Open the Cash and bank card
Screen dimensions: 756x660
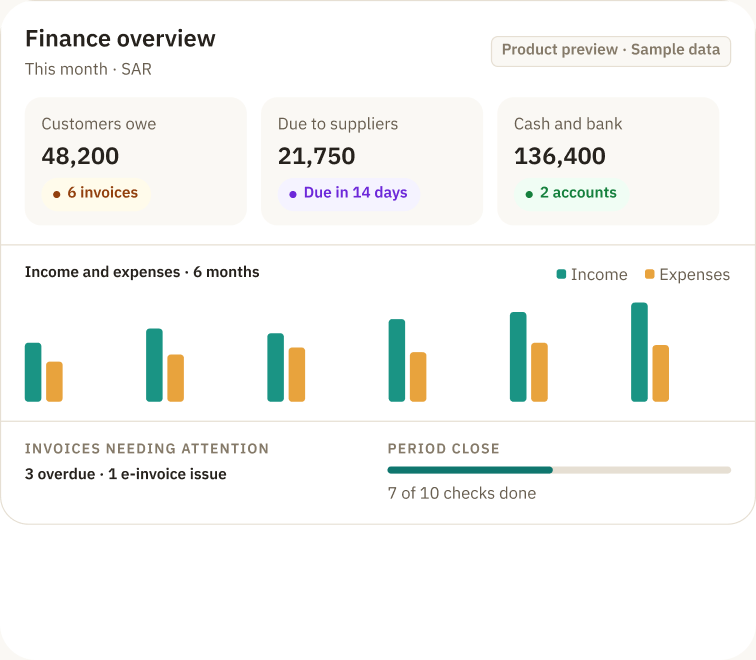[x=608, y=161]
